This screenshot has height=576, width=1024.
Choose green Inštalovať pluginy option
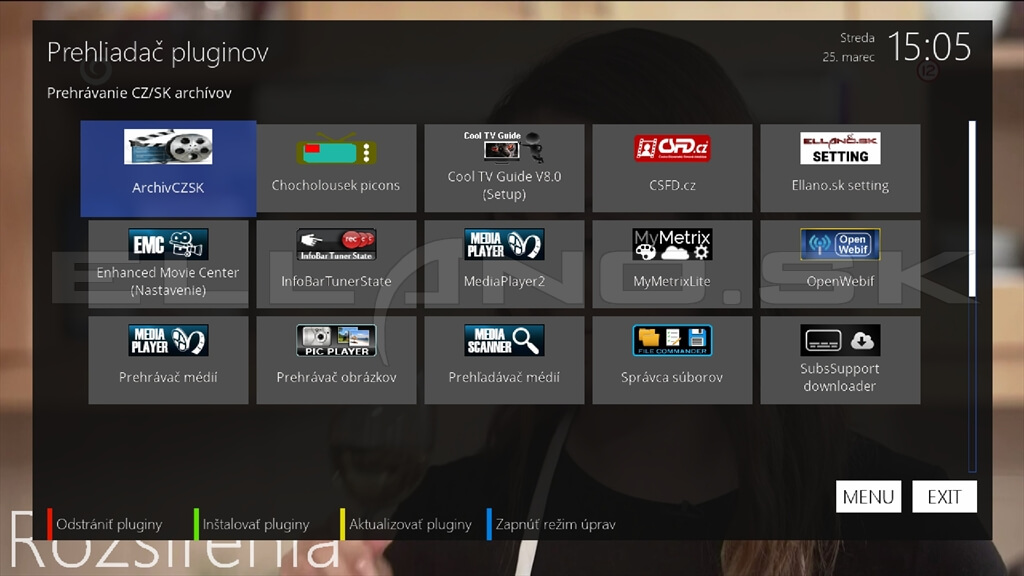point(255,524)
